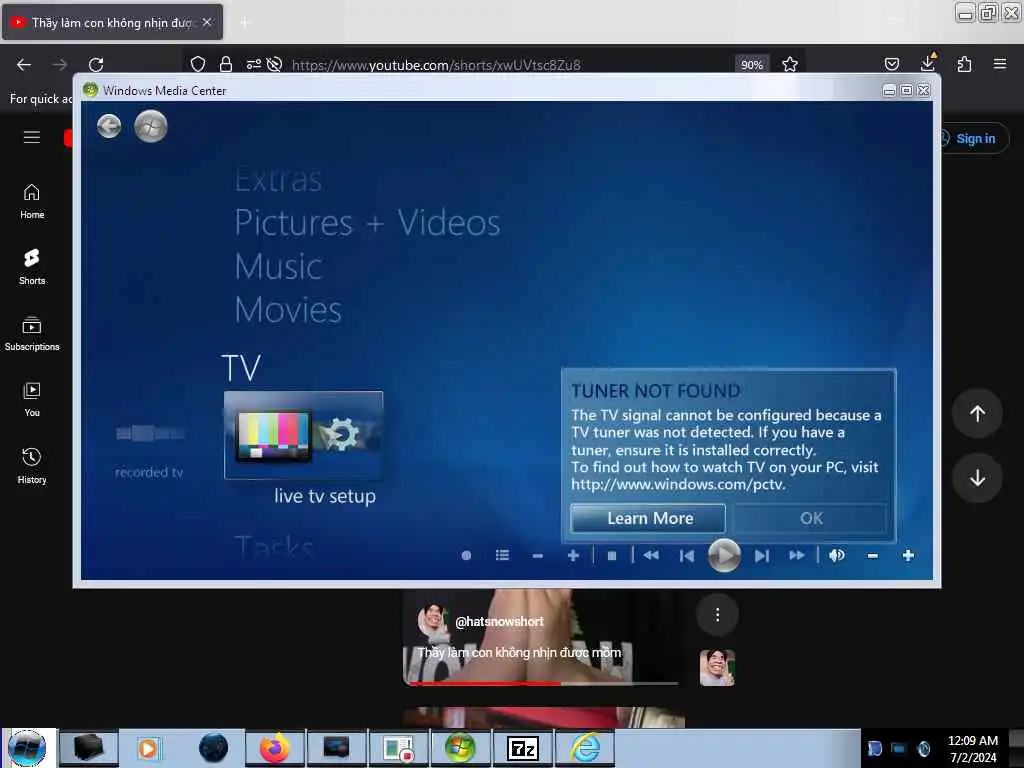Lower volume with the minus button

point(872,556)
